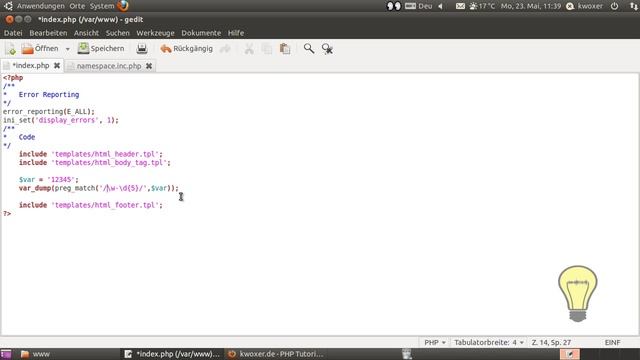
Task: Launch Firefox from the top panel
Action: click(x=123, y=6)
